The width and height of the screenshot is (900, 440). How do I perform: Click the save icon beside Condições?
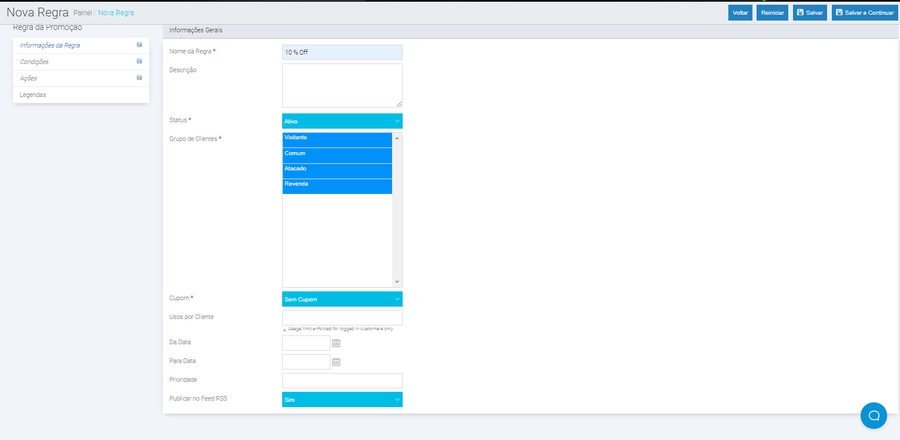tap(139, 61)
